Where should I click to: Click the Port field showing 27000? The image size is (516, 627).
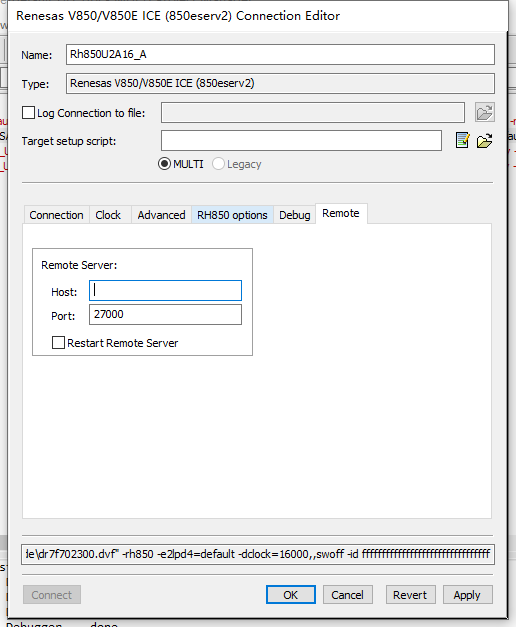pos(166,315)
